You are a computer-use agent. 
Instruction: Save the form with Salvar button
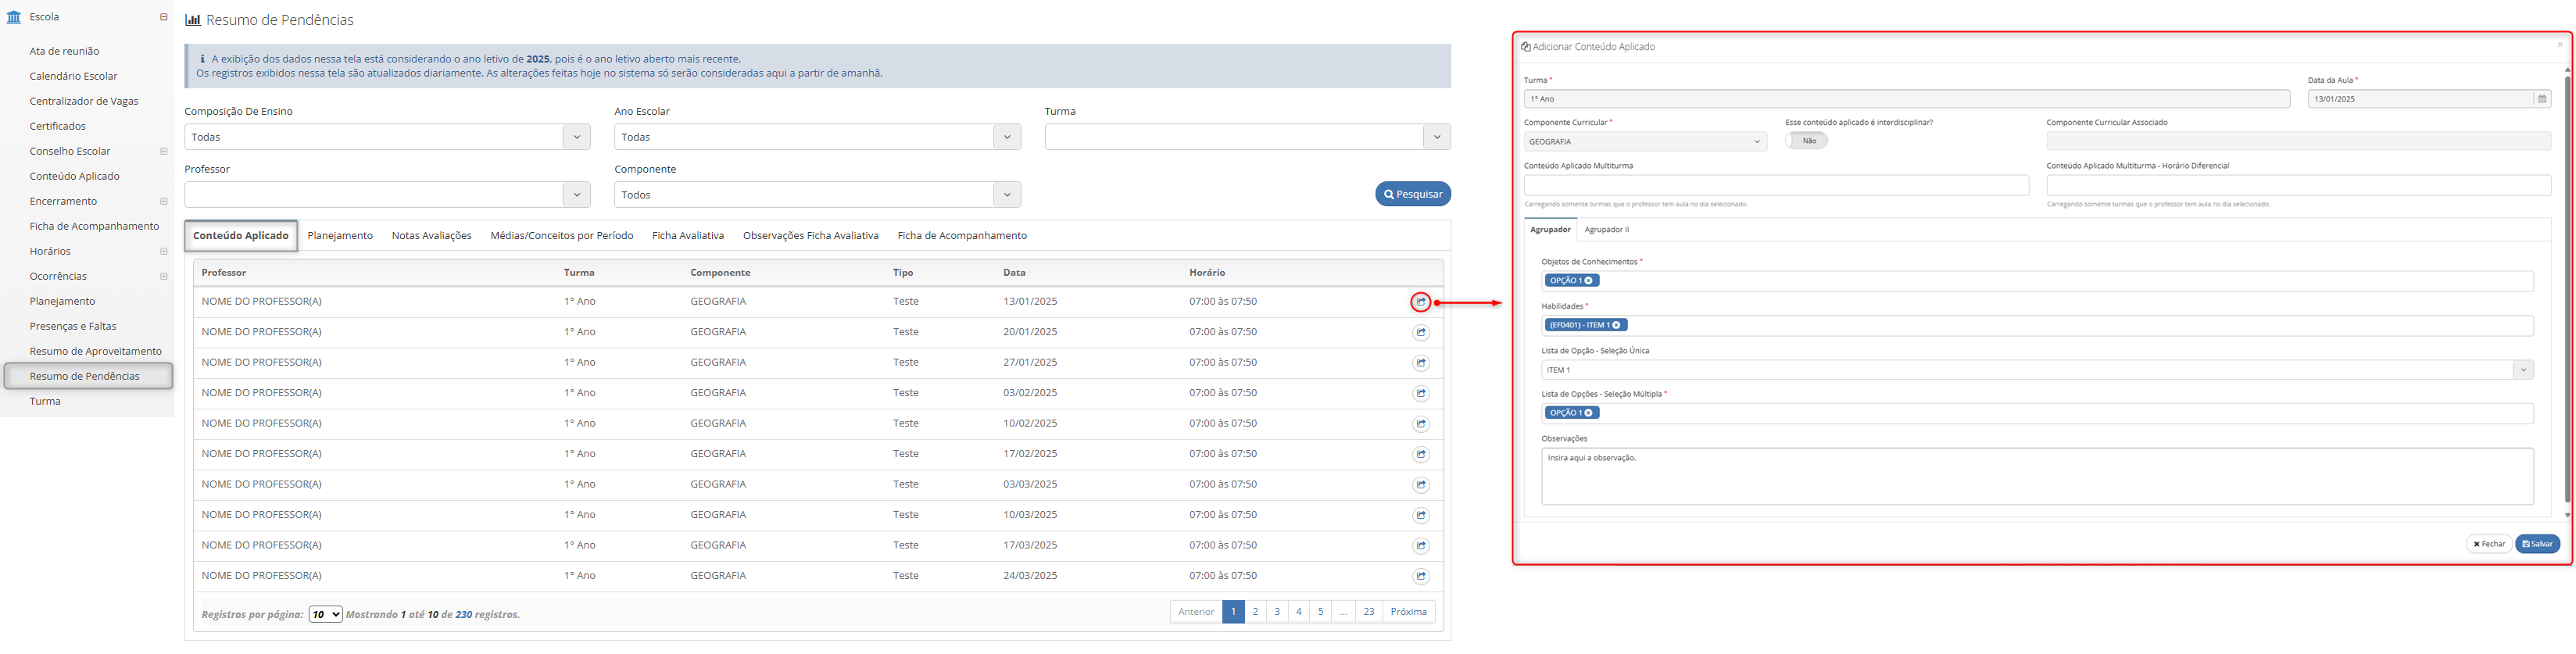[2537, 544]
